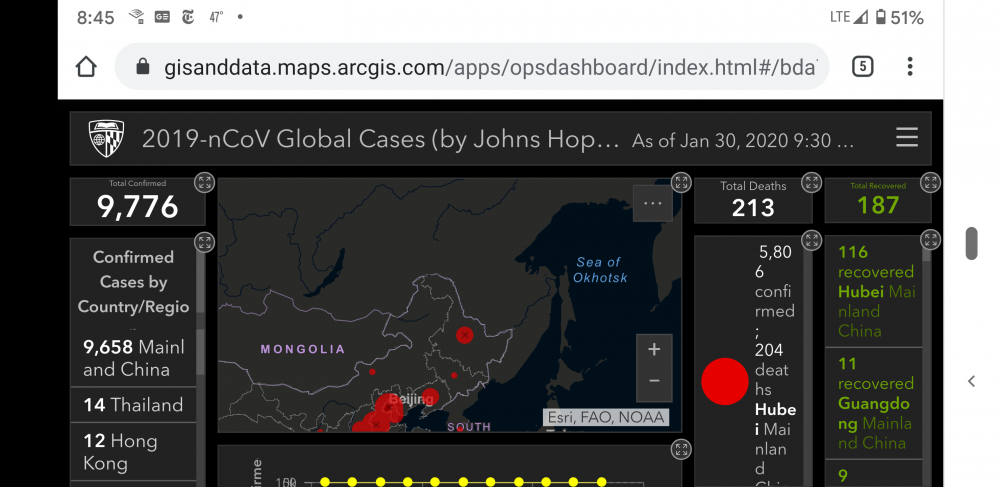Viewport: 1000px width, 487px height.
Task: Tap the battery 51% status indicator
Action: 899,17
